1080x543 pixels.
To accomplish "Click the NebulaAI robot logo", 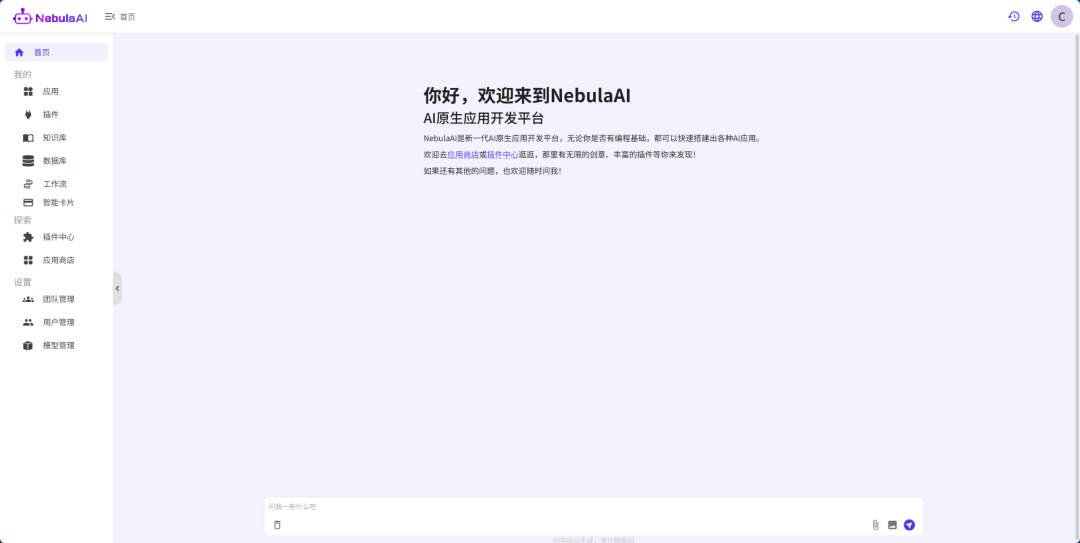I will point(22,17).
